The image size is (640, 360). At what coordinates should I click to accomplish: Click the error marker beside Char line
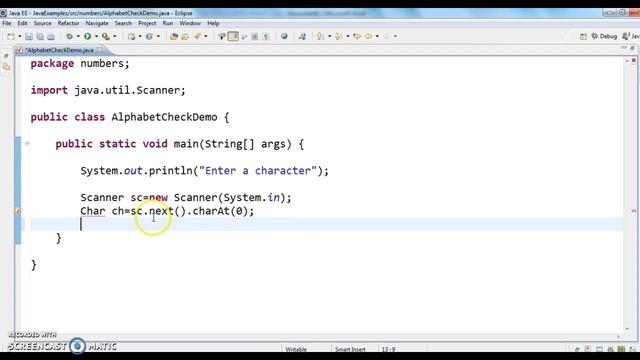(x=18, y=211)
